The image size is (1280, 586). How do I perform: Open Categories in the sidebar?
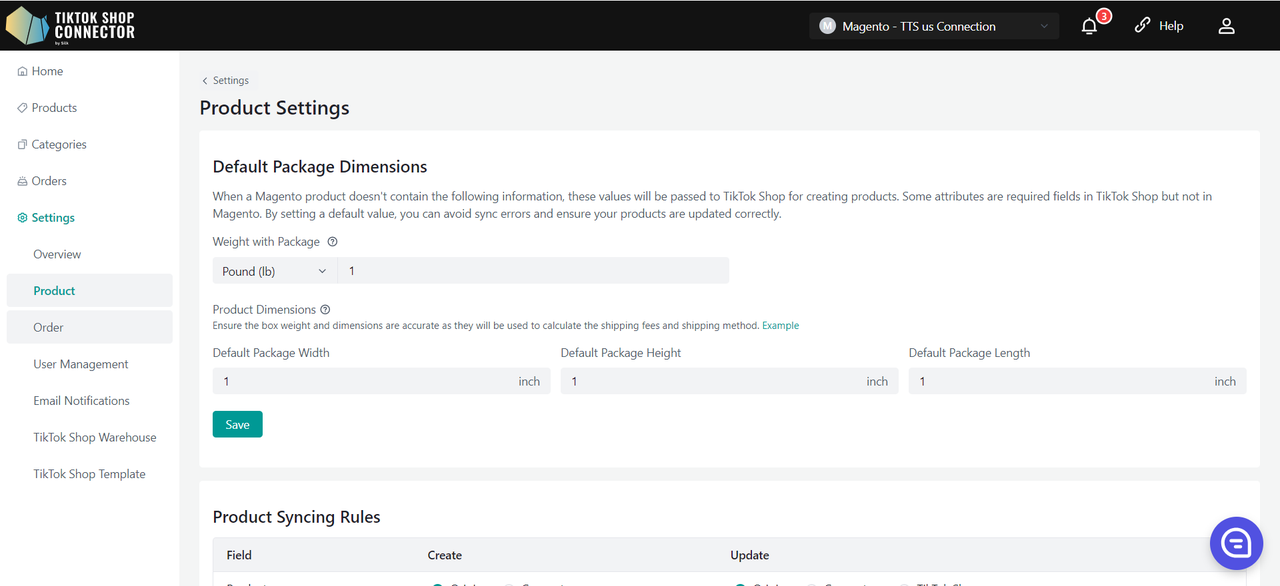[59, 144]
